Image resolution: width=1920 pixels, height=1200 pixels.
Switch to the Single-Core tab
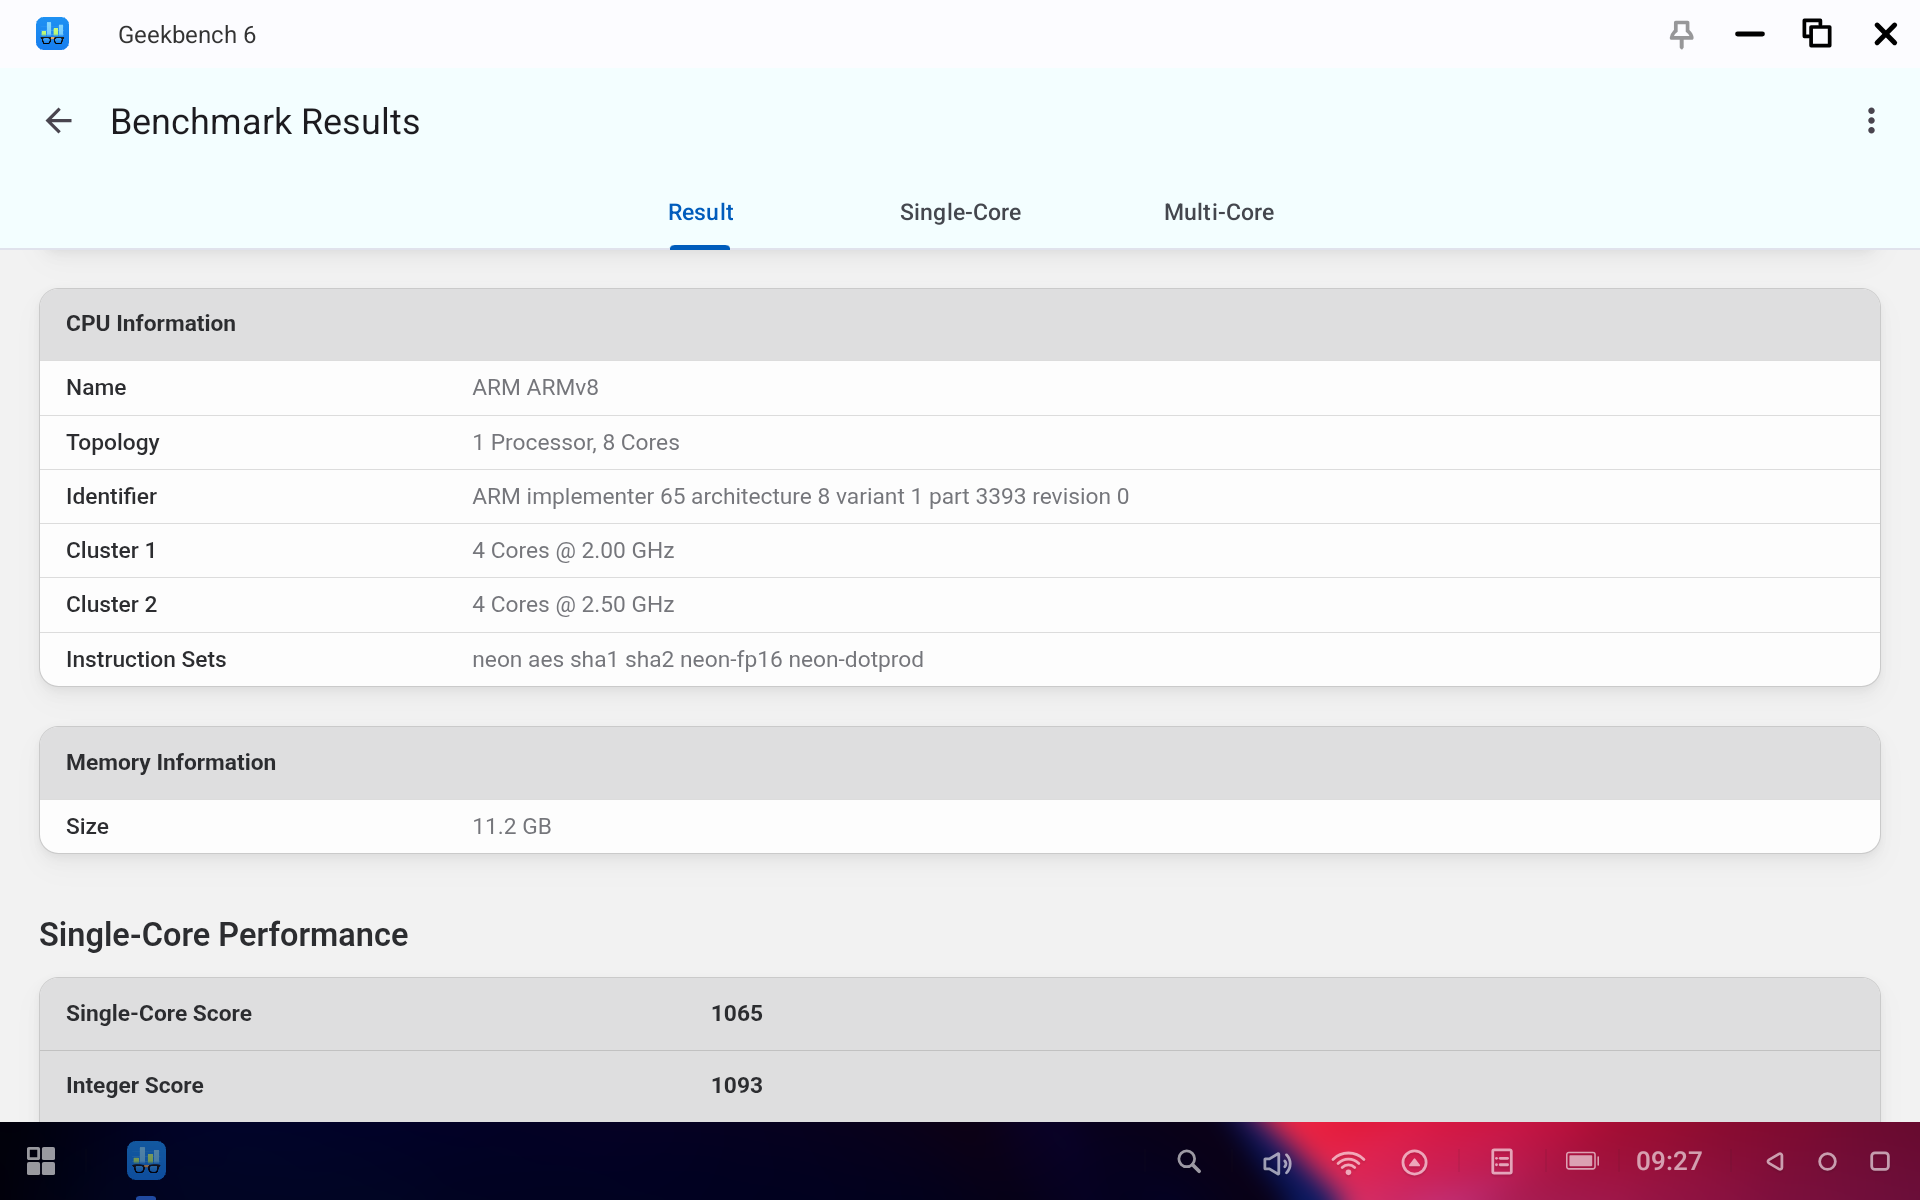(x=959, y=212)
